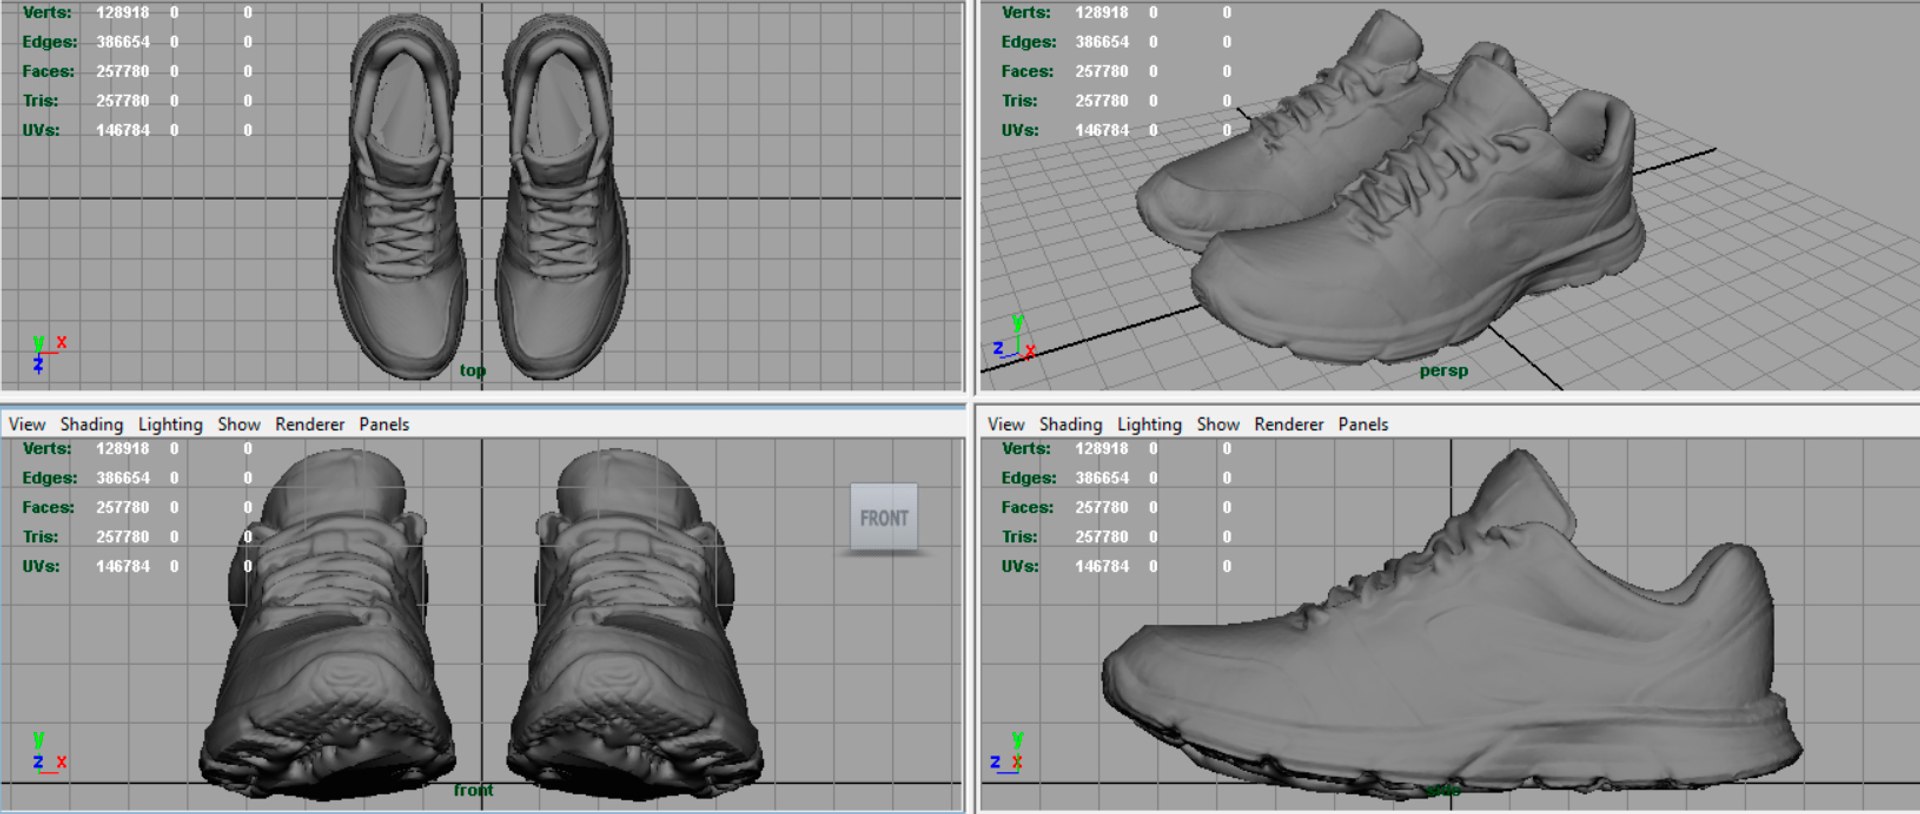
Task: Click the 'persp' camera name label
Action: pyautogui.click(x=1444, y=370)
